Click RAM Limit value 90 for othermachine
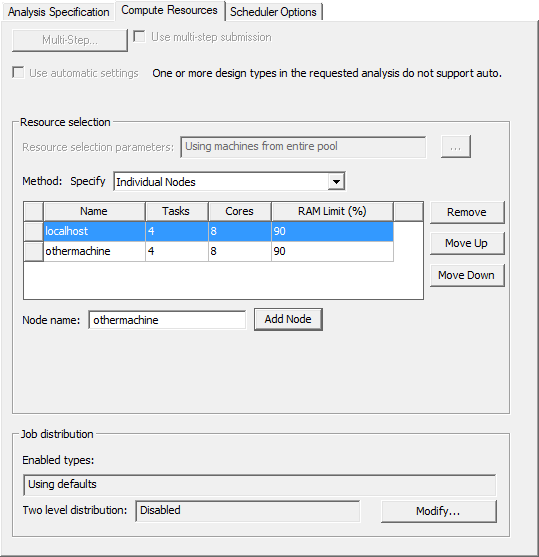Screen dimensions: 539x557 pos(332,252)
